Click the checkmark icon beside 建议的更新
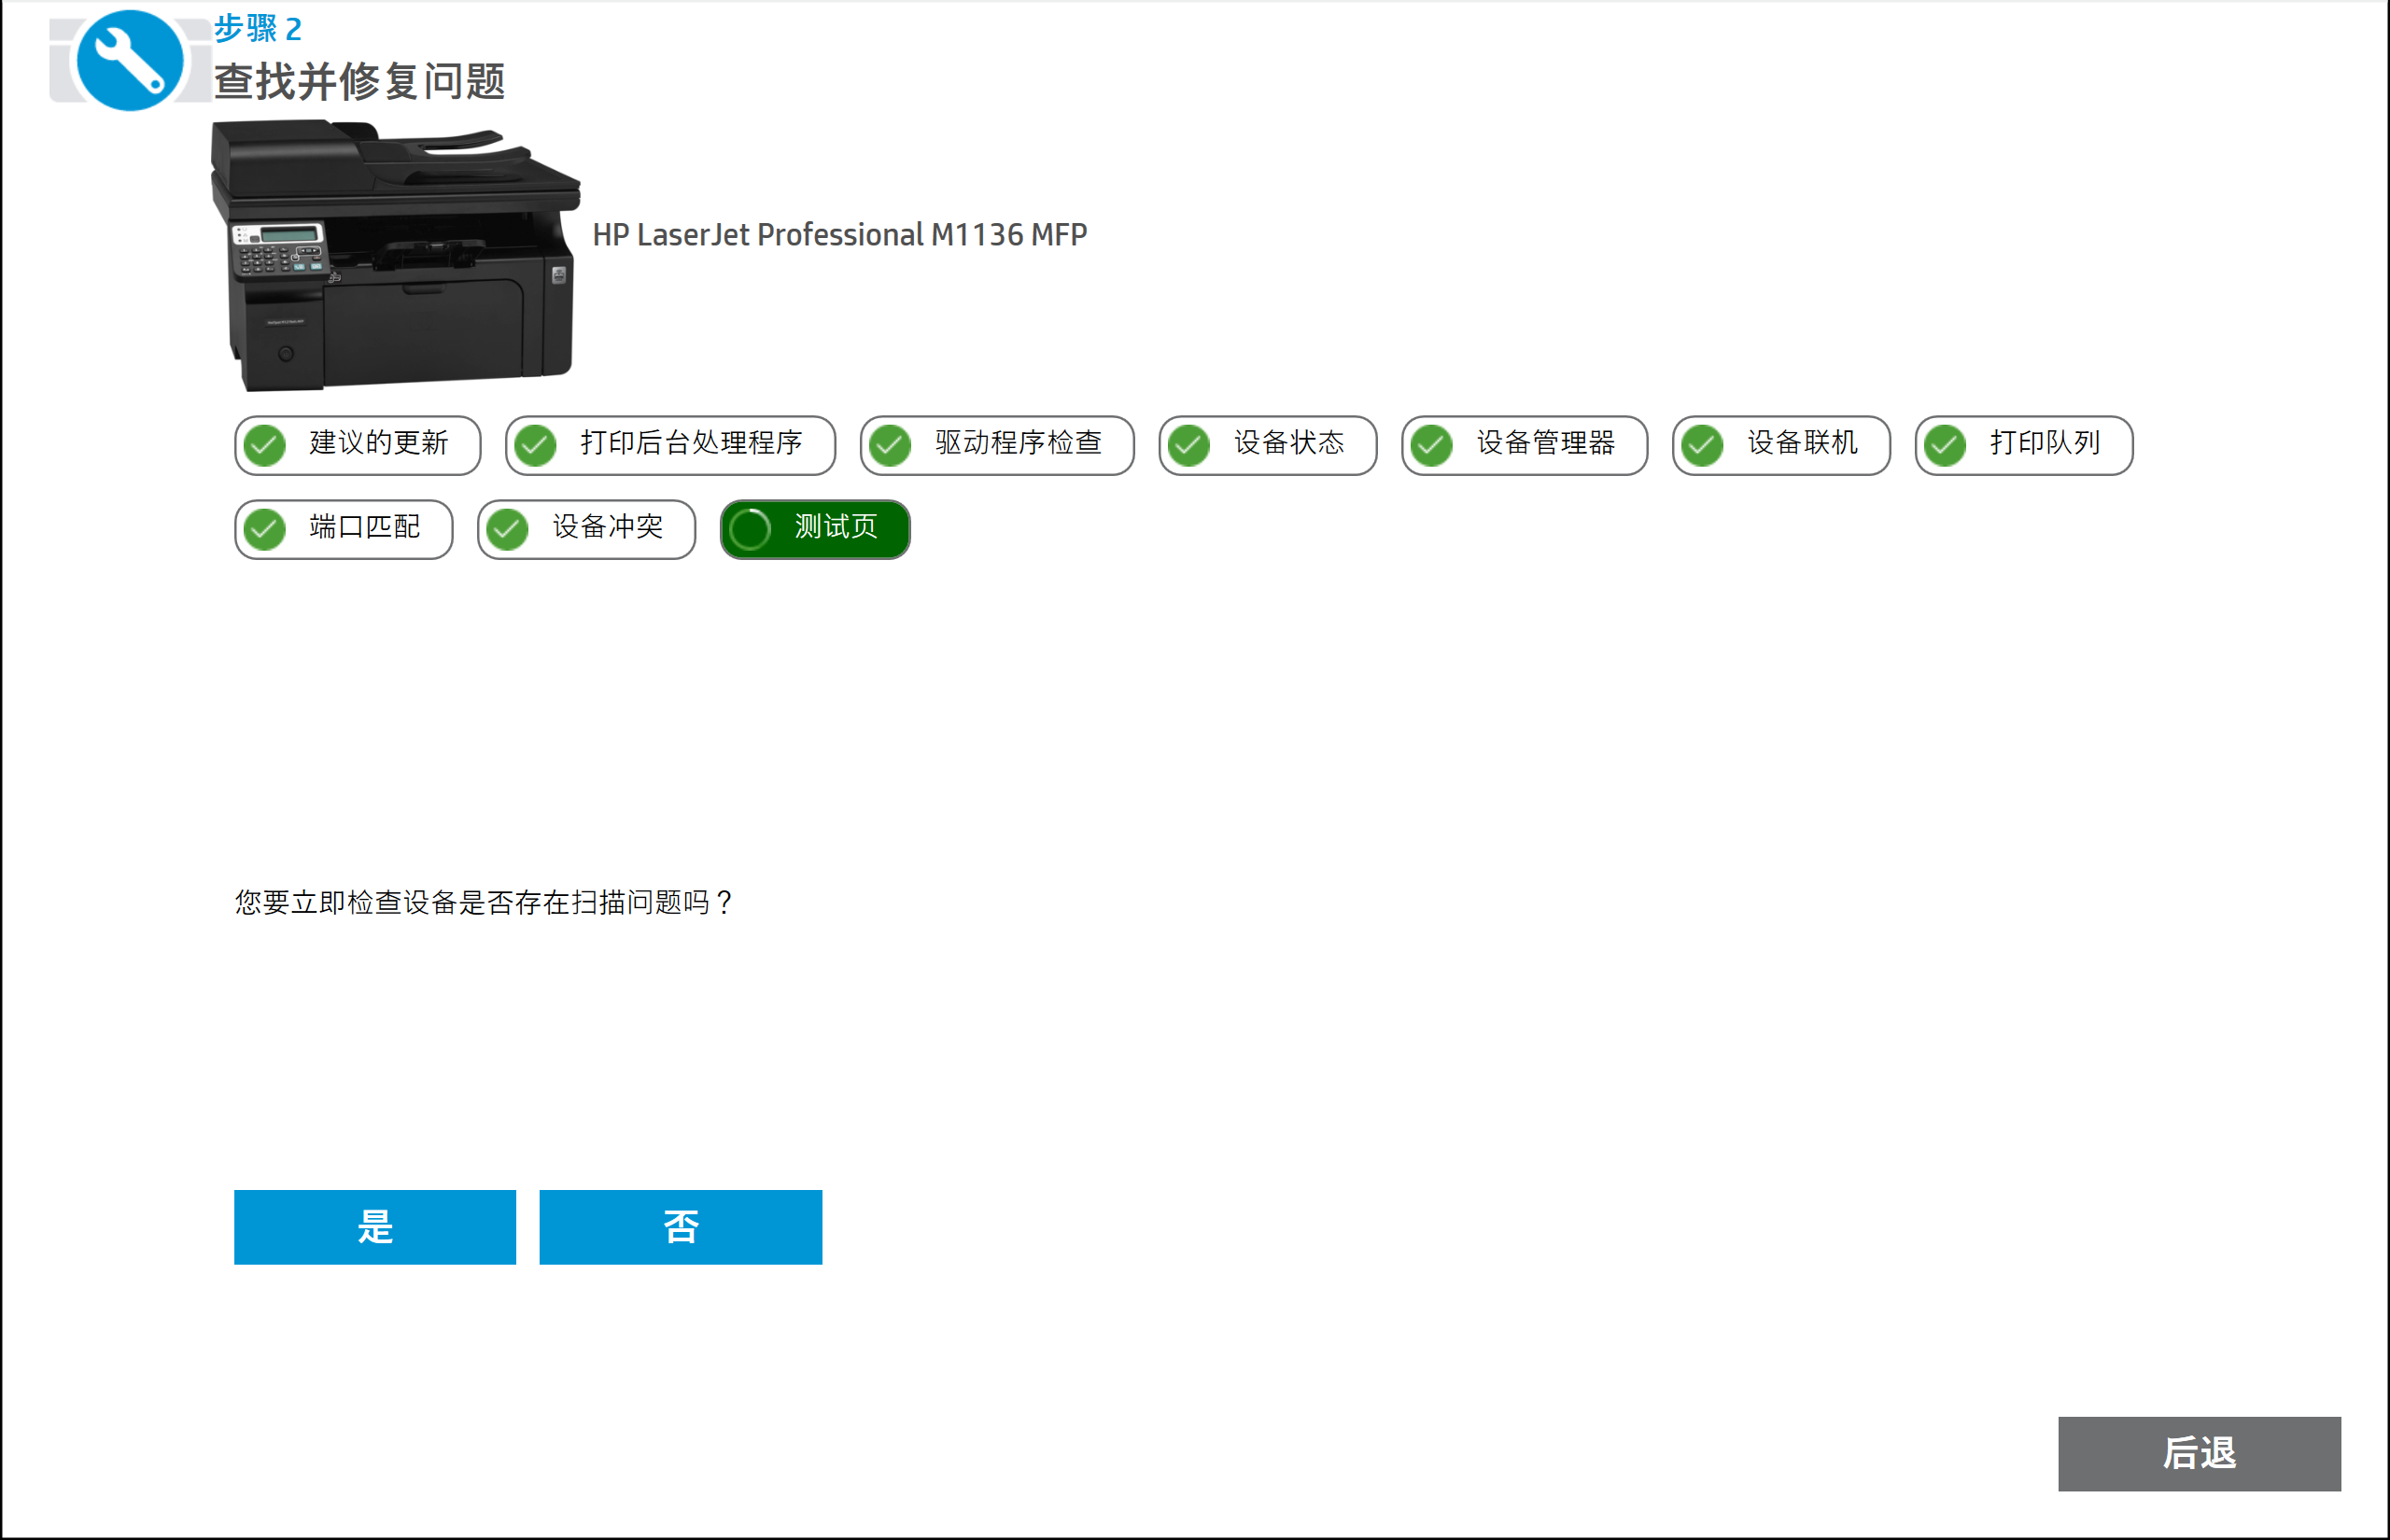Viewport: 2390px width, 1540px height. [x=265, y=445]
